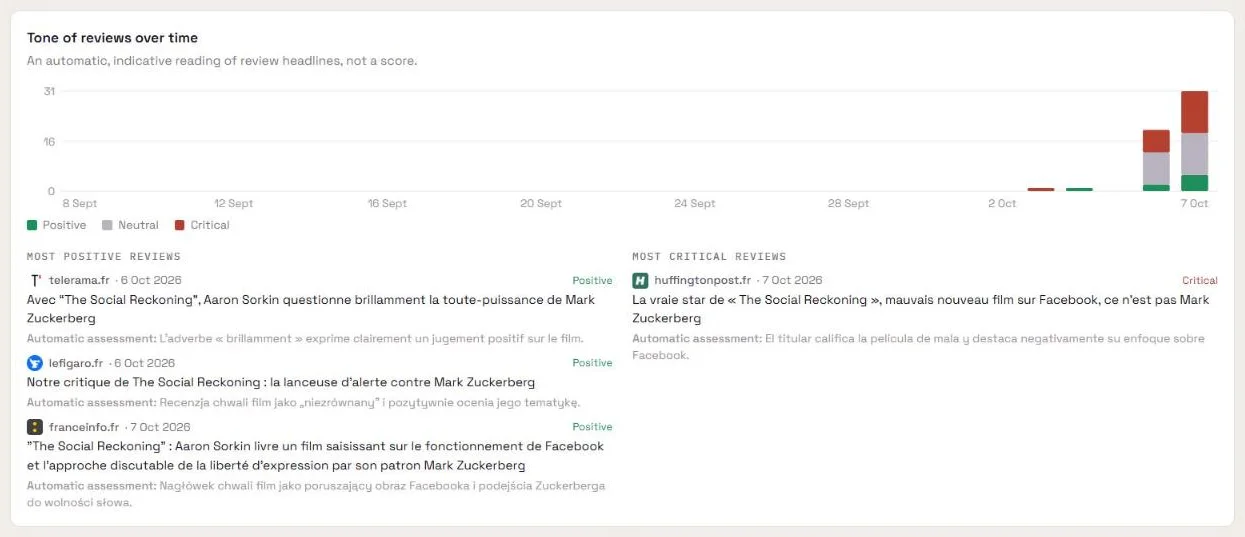This screenshot has height=537, width=1245.
Task: Click the red segment of the 6 Oct bar
Action: pyautogui.click(x=1156, y=141)
